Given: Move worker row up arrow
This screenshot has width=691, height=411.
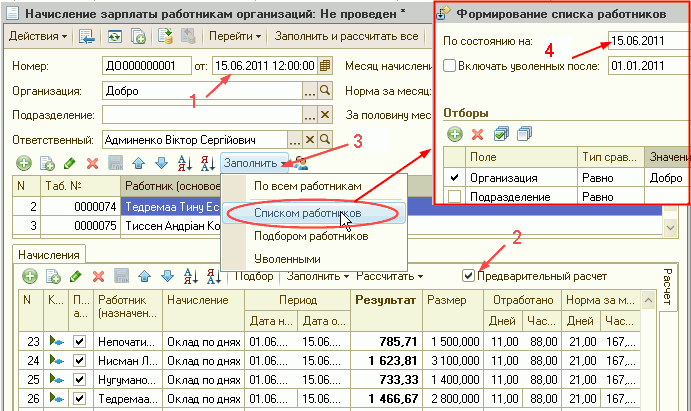Looking at the screenshot, I should tap(138, 163).
